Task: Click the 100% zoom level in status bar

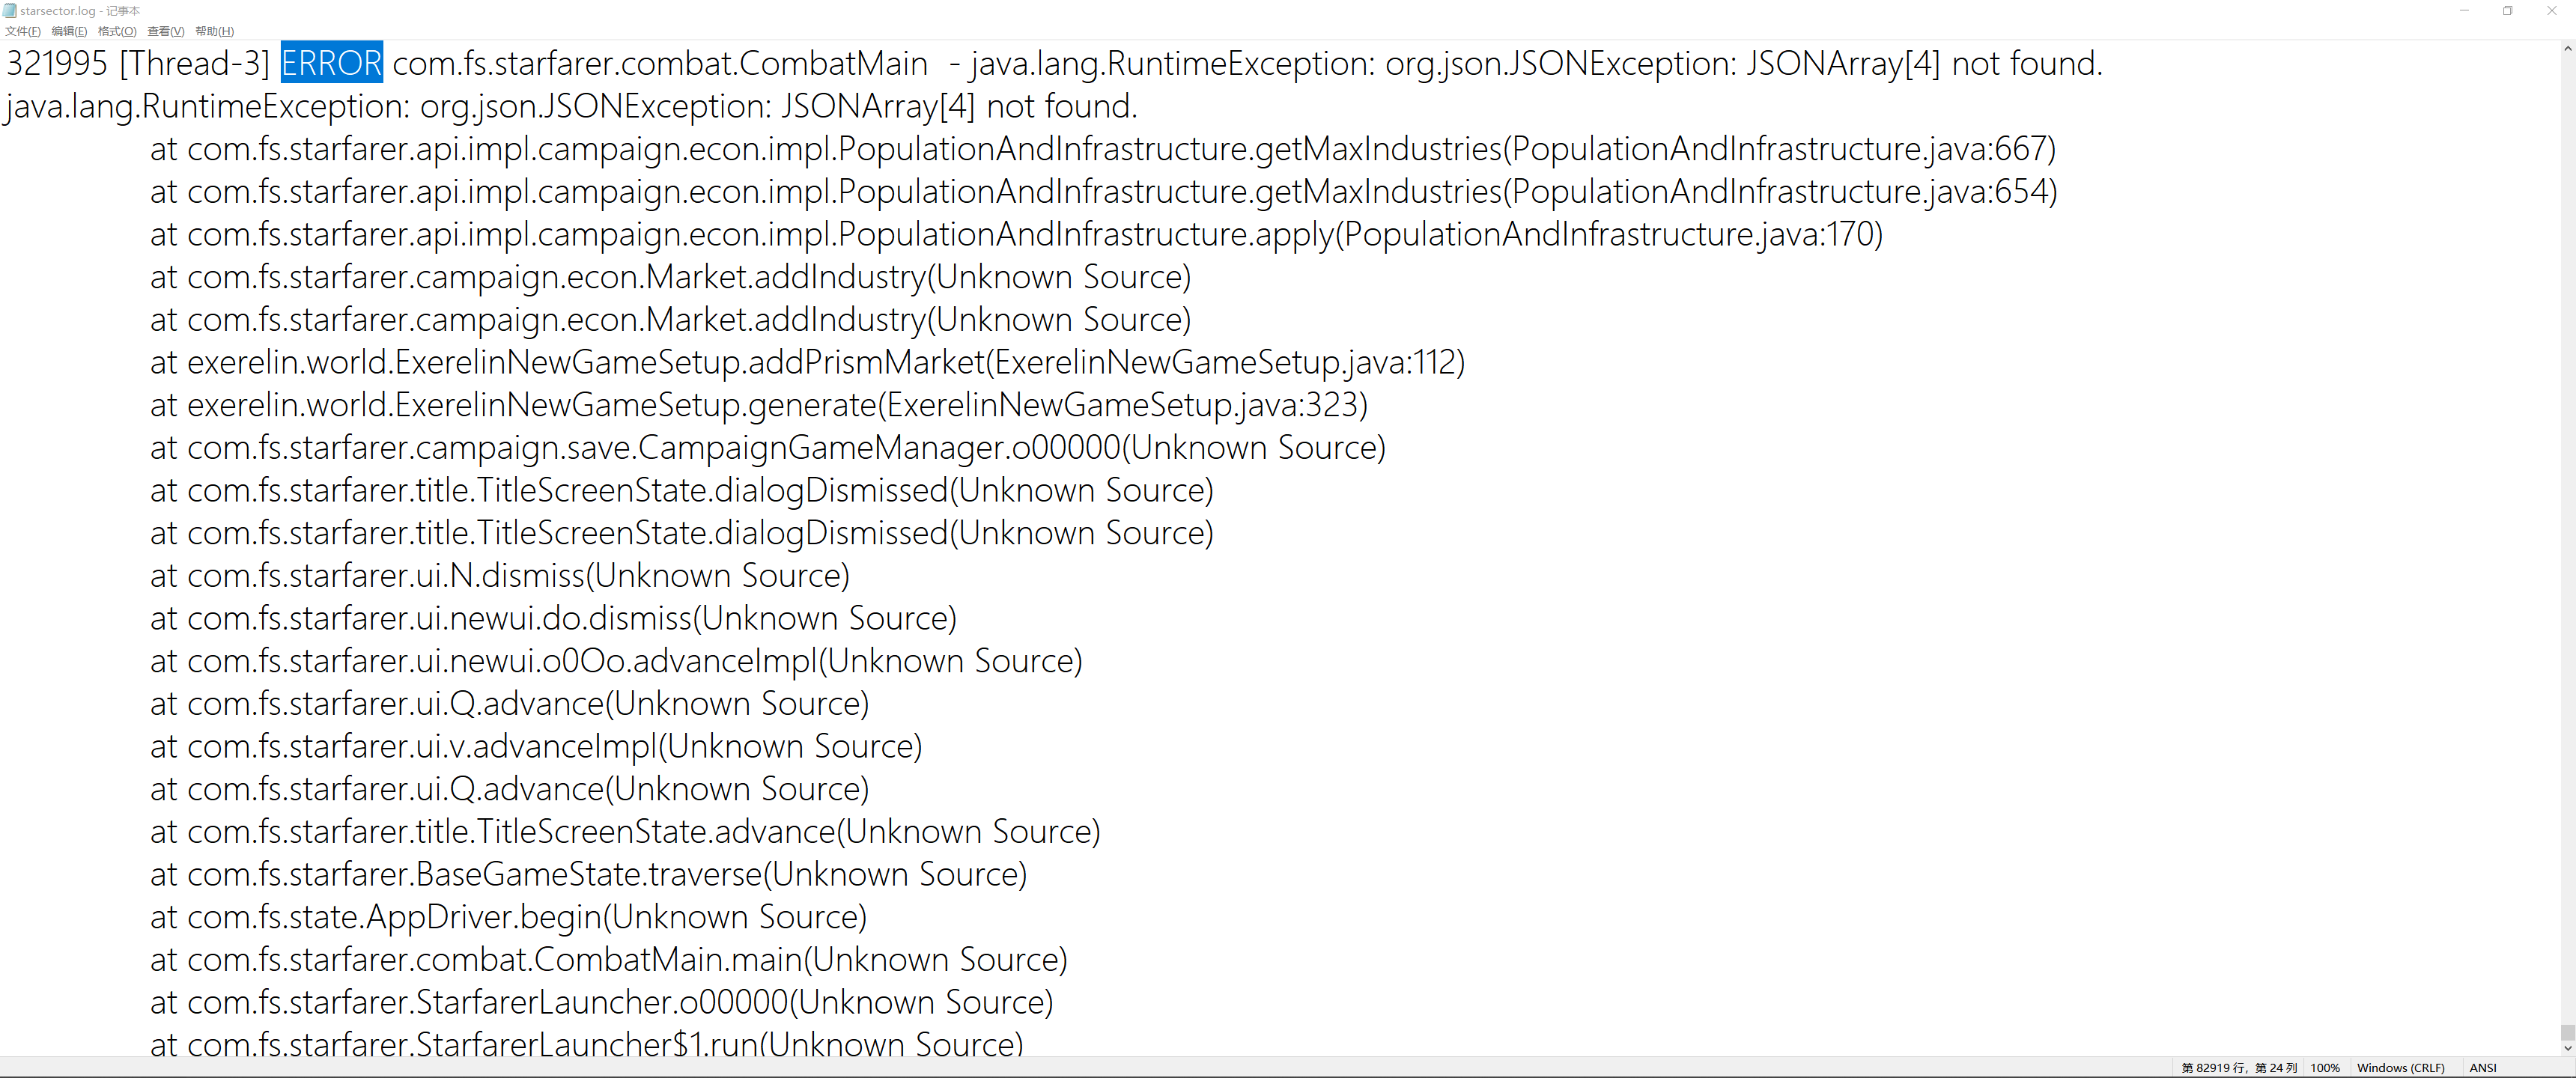Action: click(2325, 1068)
